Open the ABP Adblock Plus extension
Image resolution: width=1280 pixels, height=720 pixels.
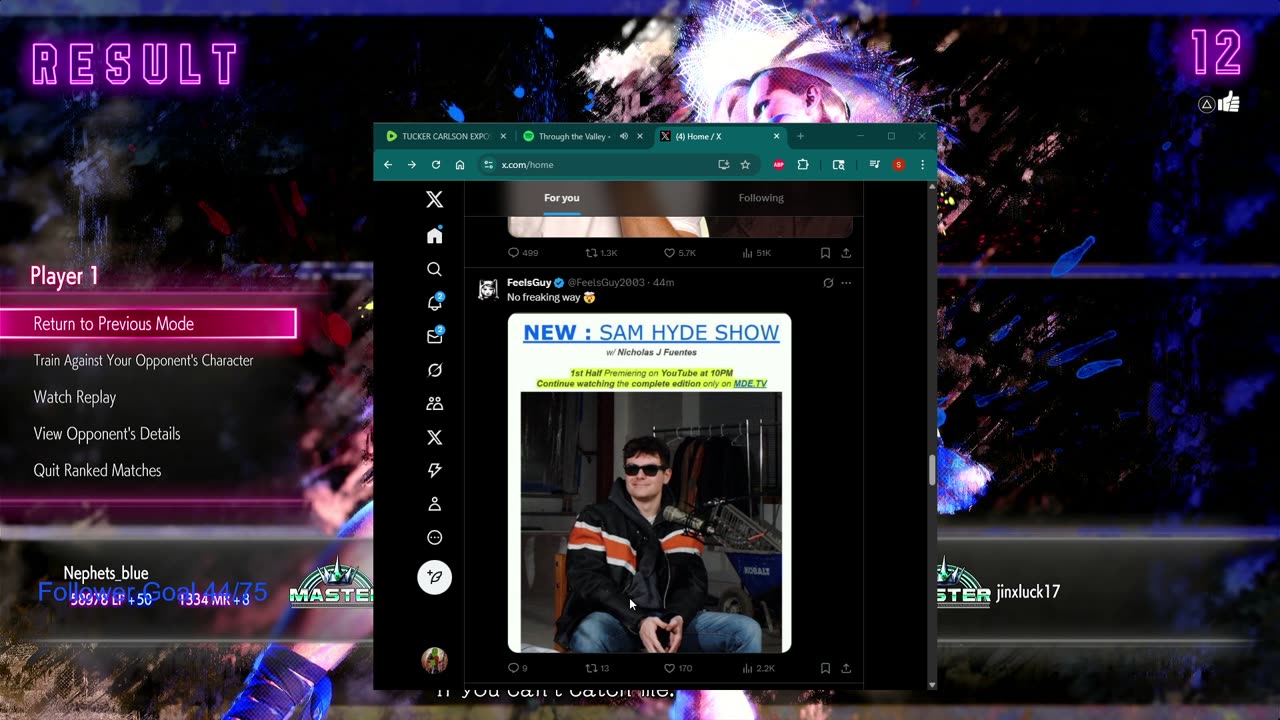click(x=778, y=165)
